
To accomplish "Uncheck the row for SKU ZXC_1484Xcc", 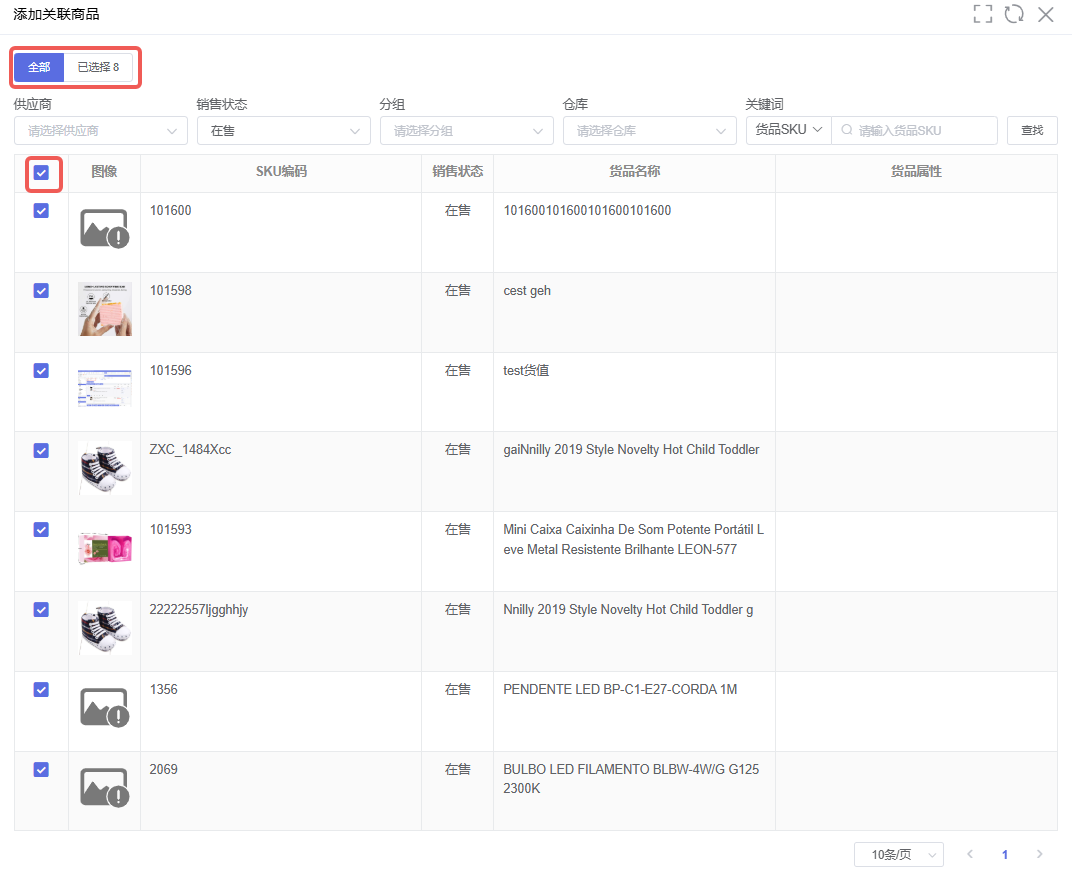I will pos(41,450).
